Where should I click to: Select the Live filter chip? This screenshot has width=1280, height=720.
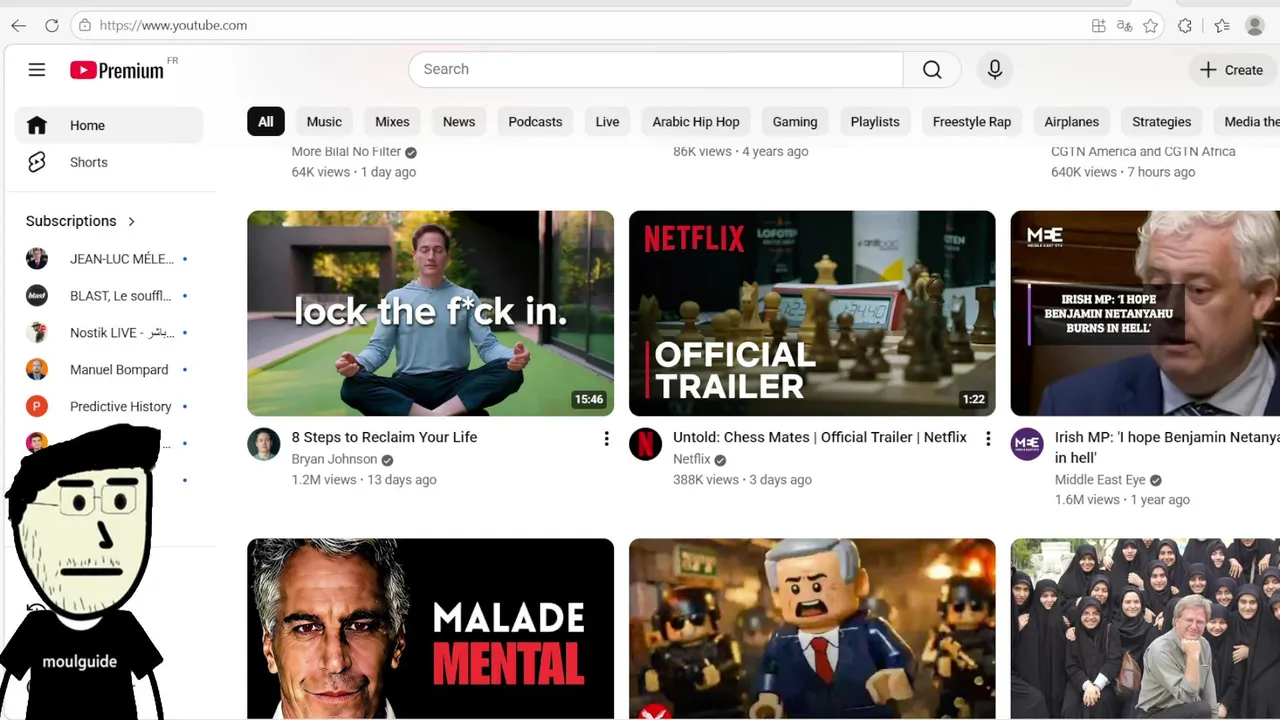pyautogui.click(x=607, y=122)
